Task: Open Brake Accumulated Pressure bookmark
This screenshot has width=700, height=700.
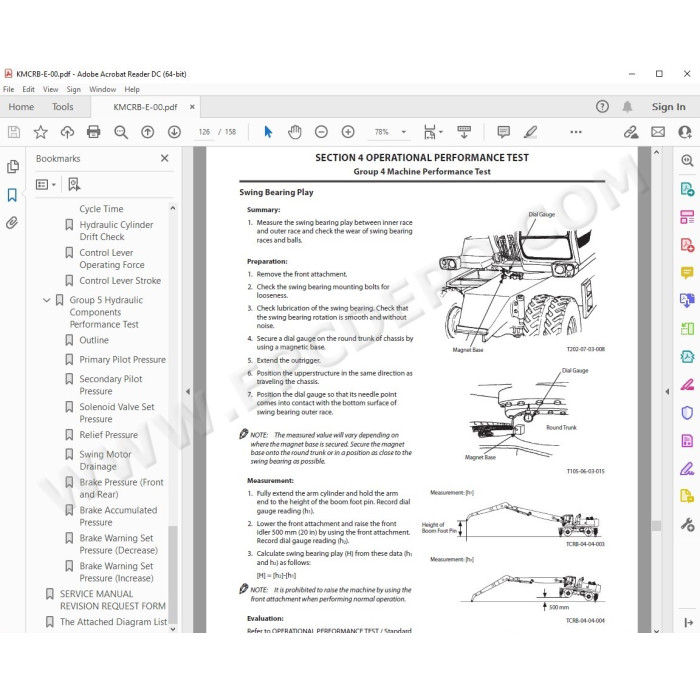Action: (118, 516)
